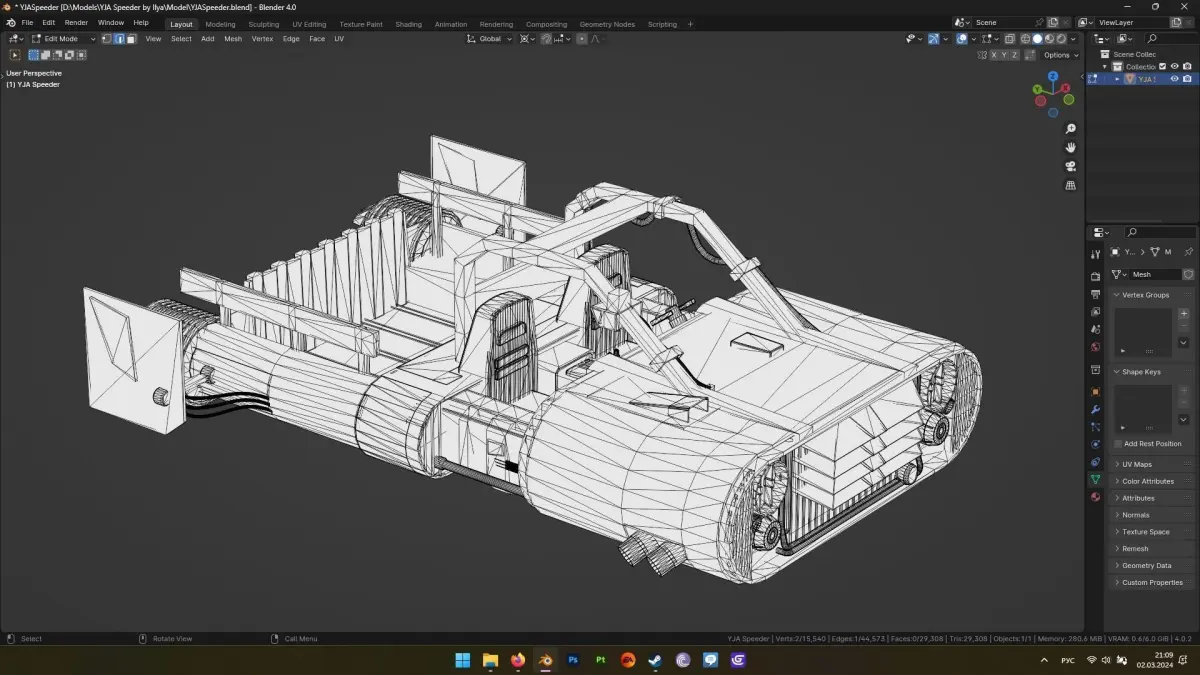
Task: Open the Global transform orientation dropdown
Action: (x=489, y=39)
